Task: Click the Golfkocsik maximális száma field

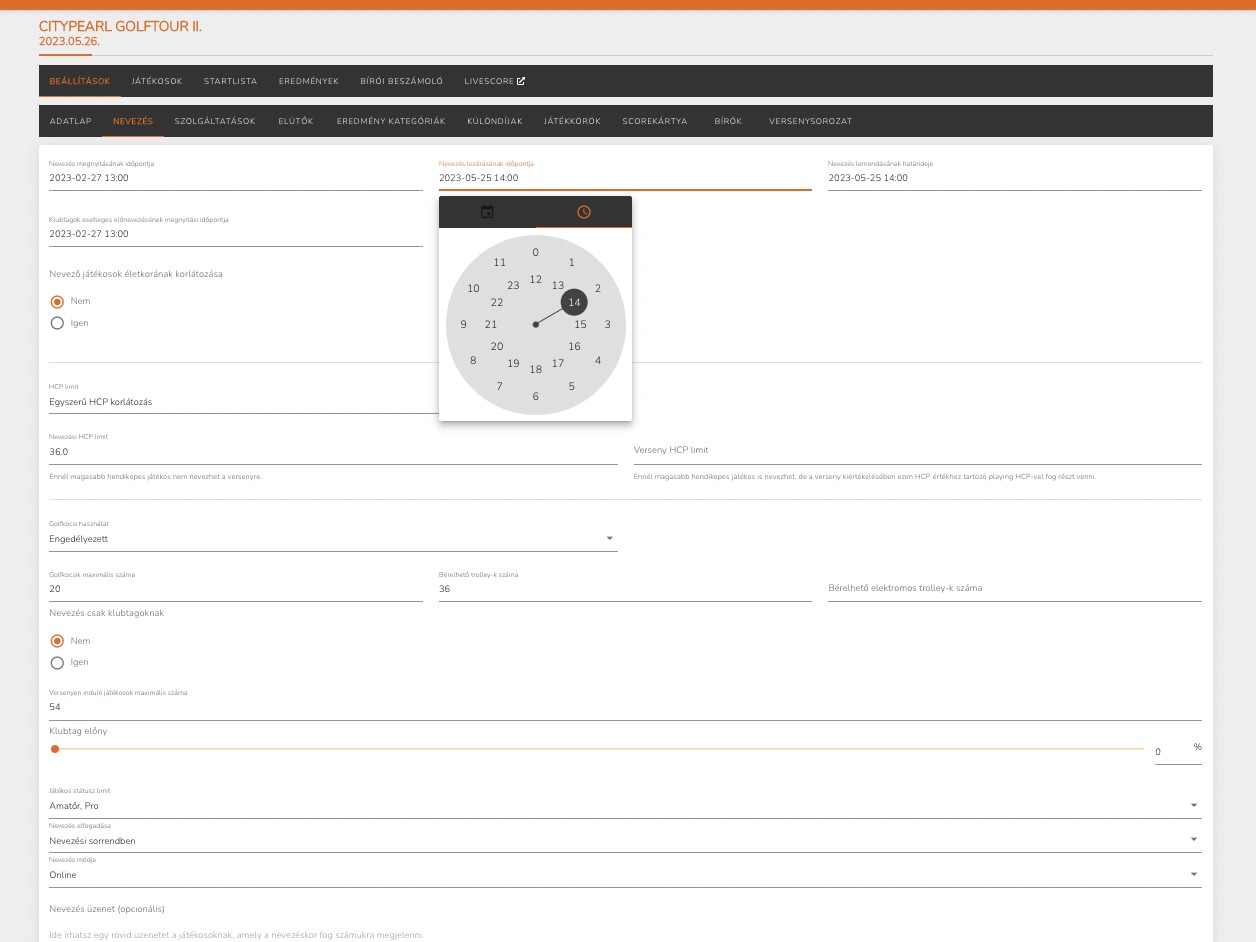Action: [236, 589]
